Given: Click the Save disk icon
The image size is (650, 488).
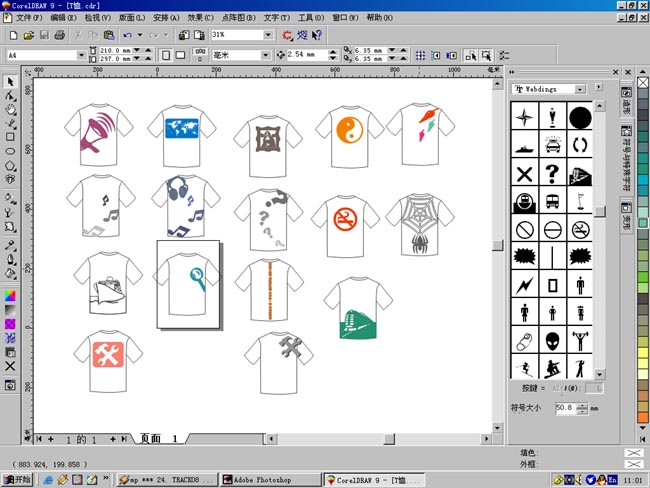Looking at the screenshot, I should click(x=44, y=35).
